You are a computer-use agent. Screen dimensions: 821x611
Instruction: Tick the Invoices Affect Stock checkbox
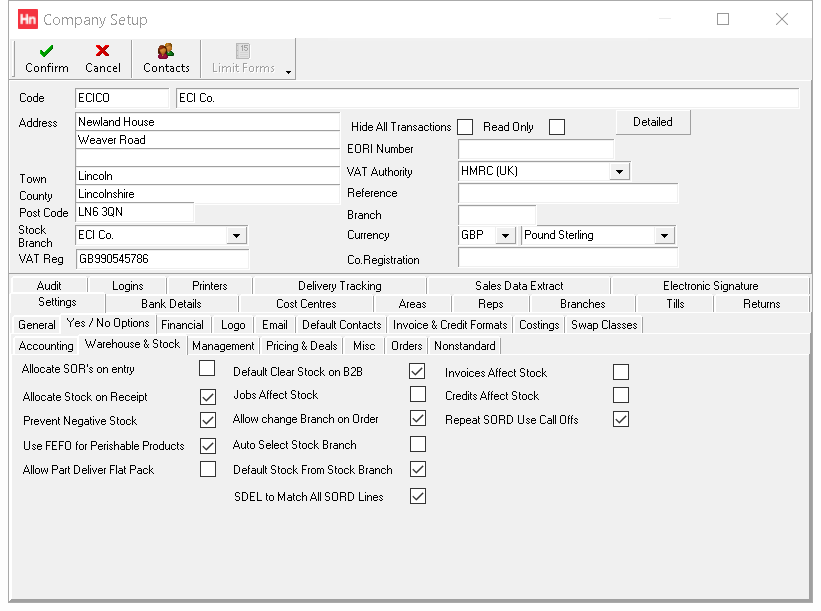coord(621,372)
